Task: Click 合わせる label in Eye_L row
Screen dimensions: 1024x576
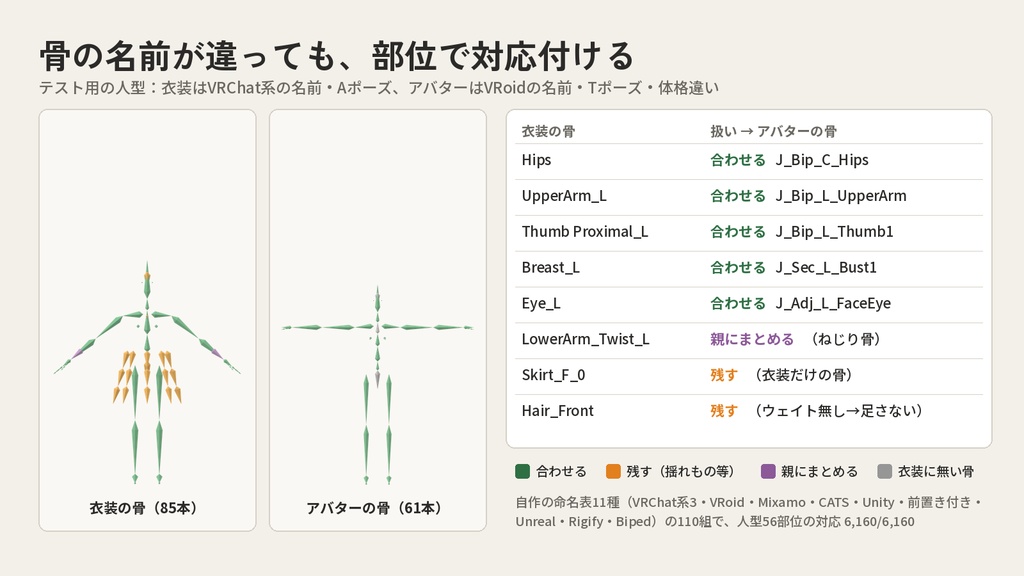Action: coord(737,304)
